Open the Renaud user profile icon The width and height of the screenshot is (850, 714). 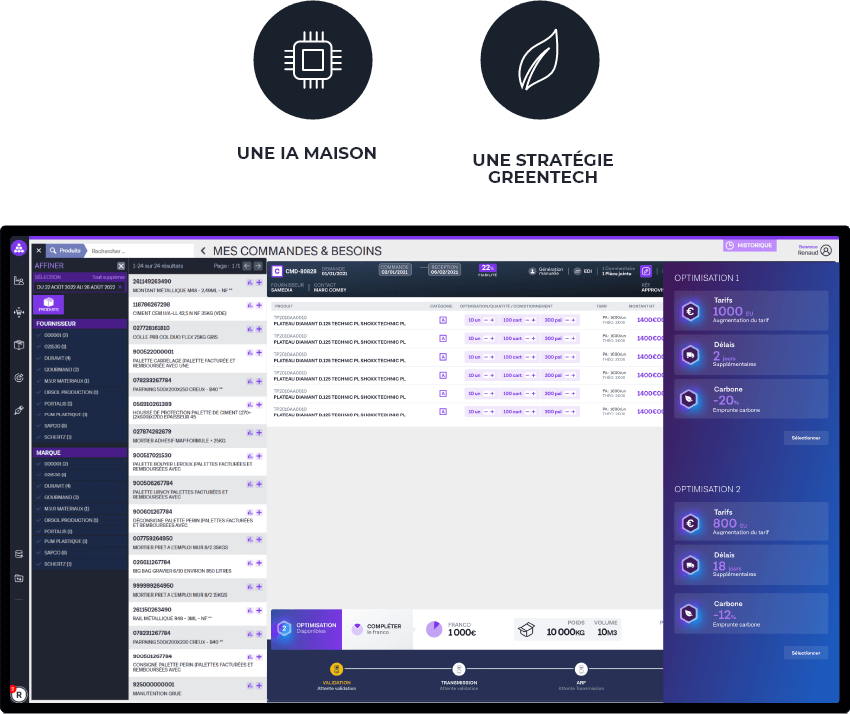[x=825, y=251]
